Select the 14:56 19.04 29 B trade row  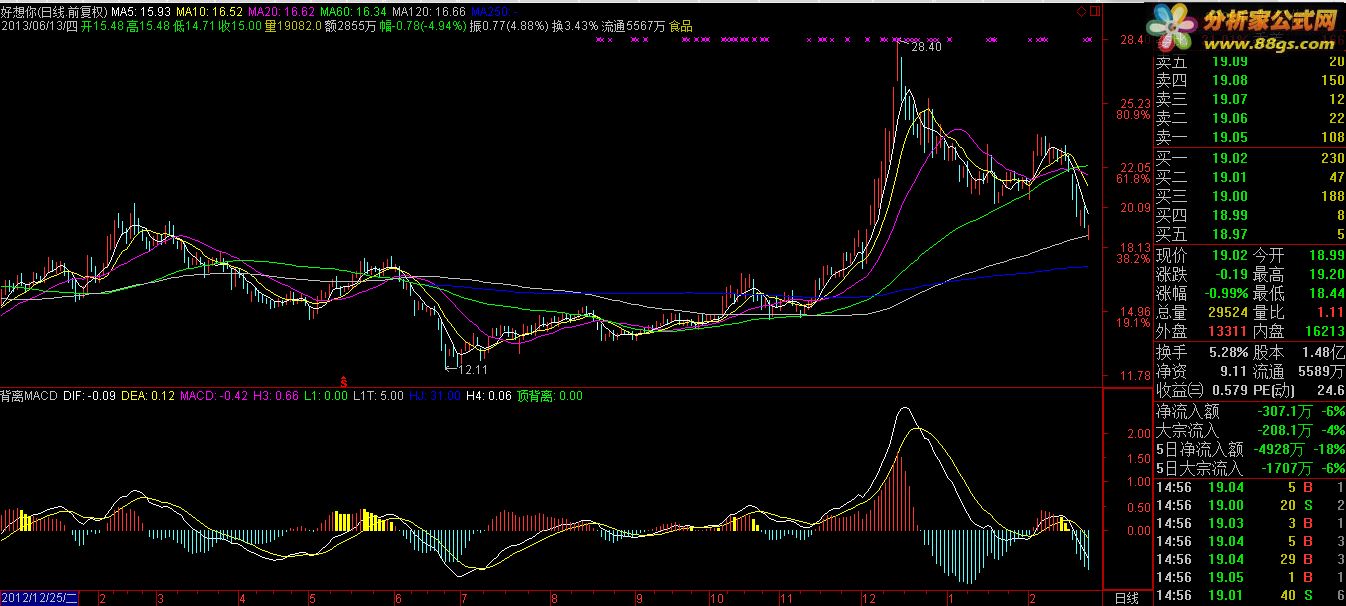tap(1250, 560)
